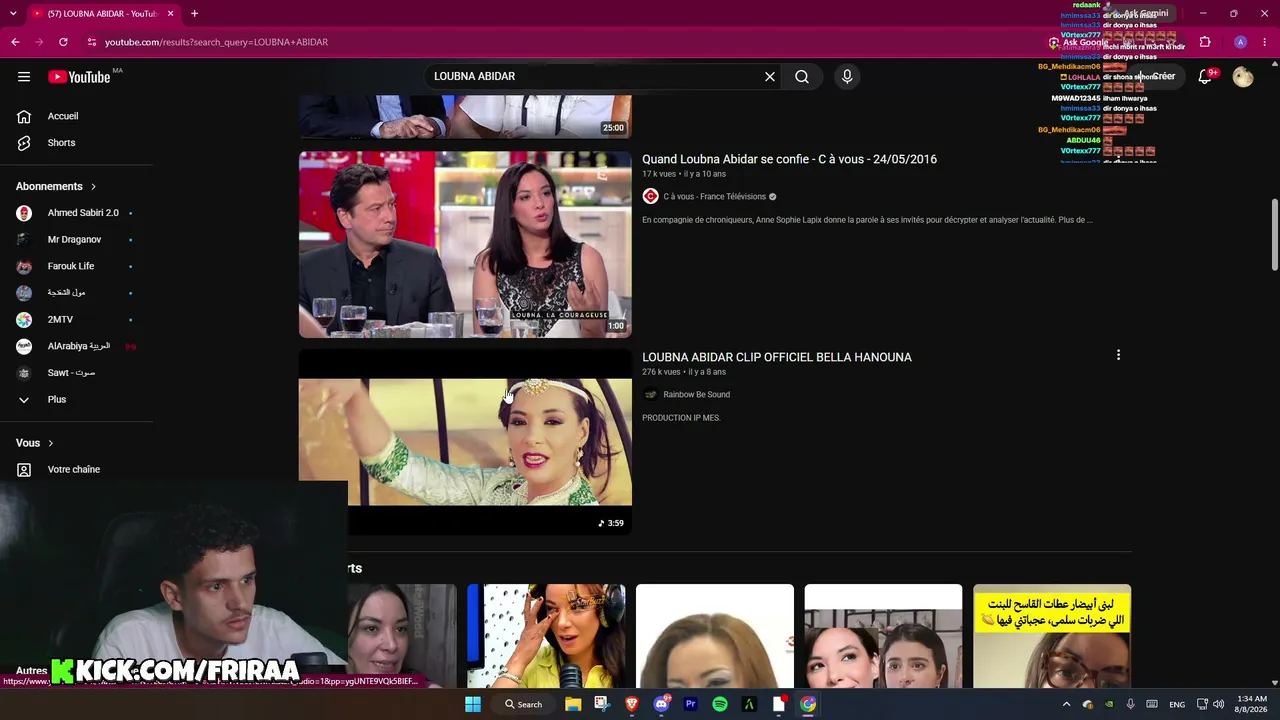Click the browser address bar URL
The width and height of the screenshot is (1280, 720).
click(x=216, y=42)
